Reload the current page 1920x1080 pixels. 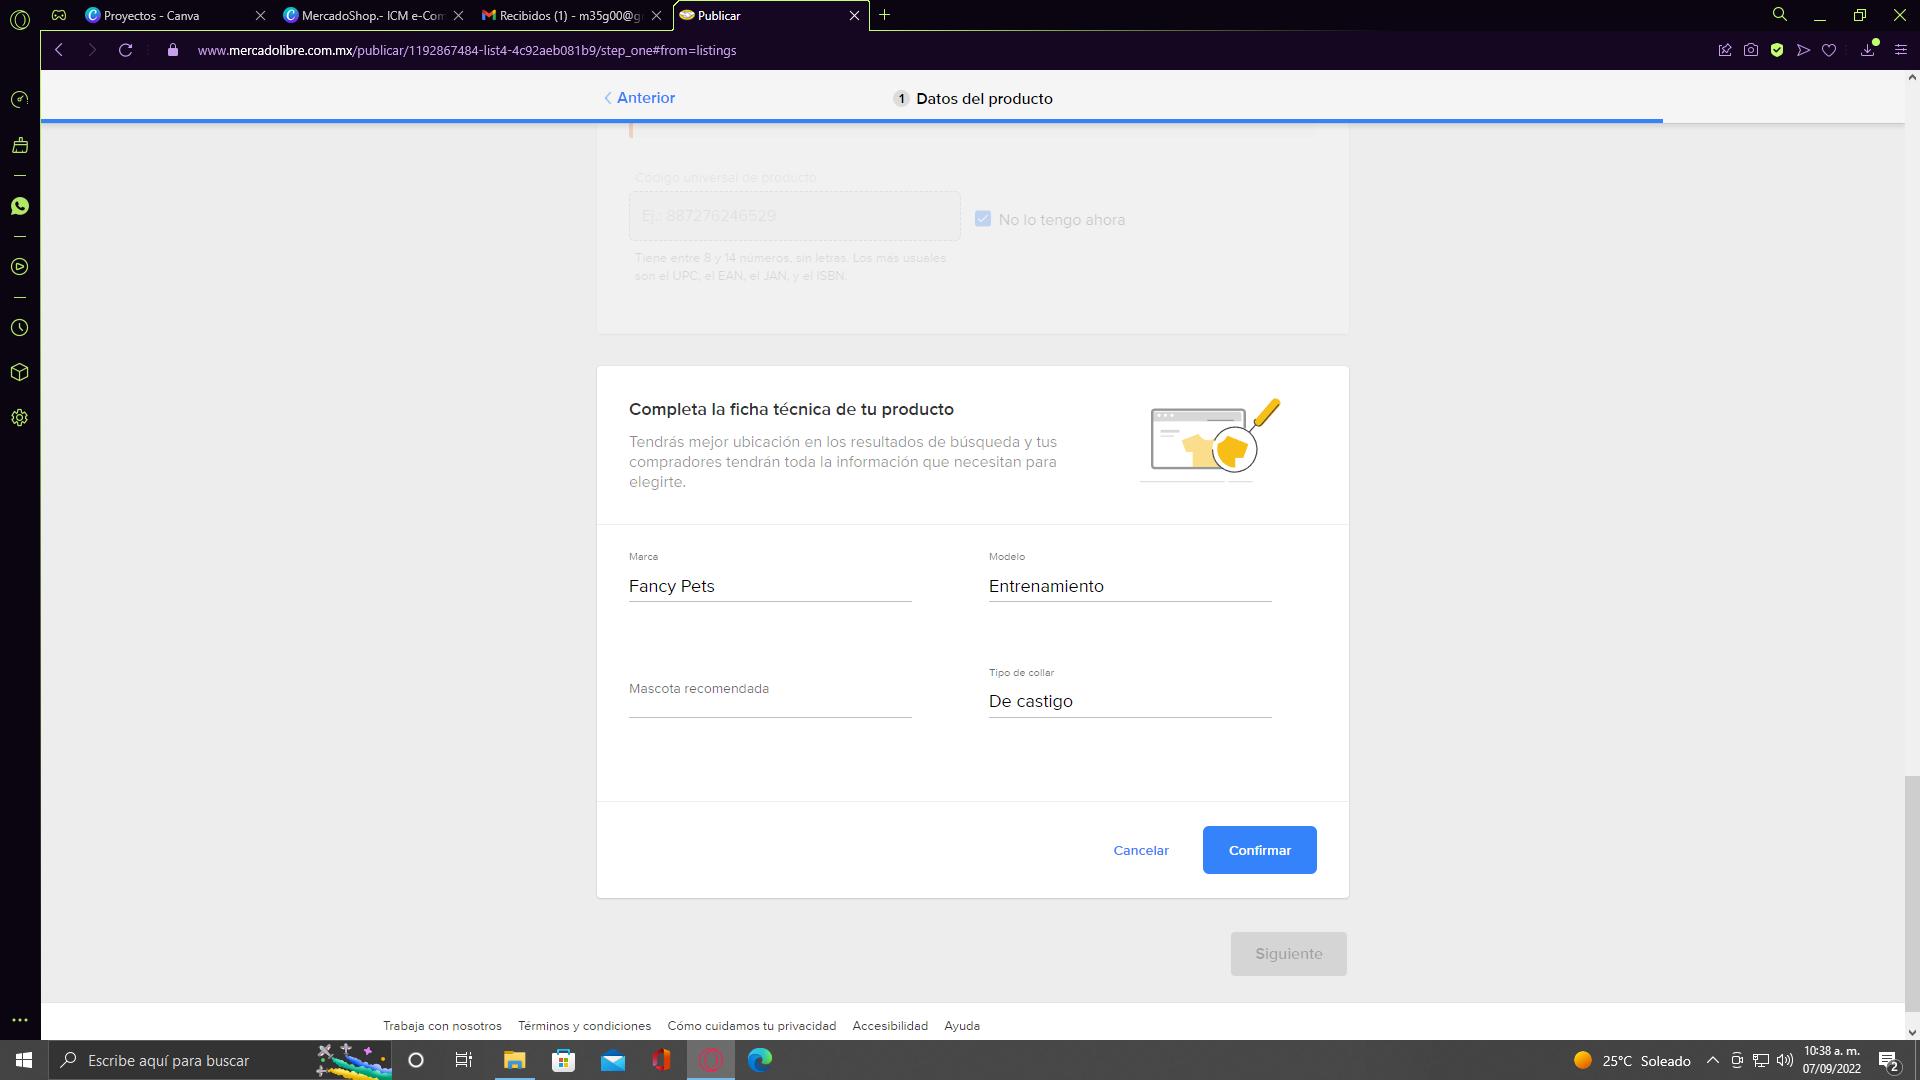pos(125,50)
